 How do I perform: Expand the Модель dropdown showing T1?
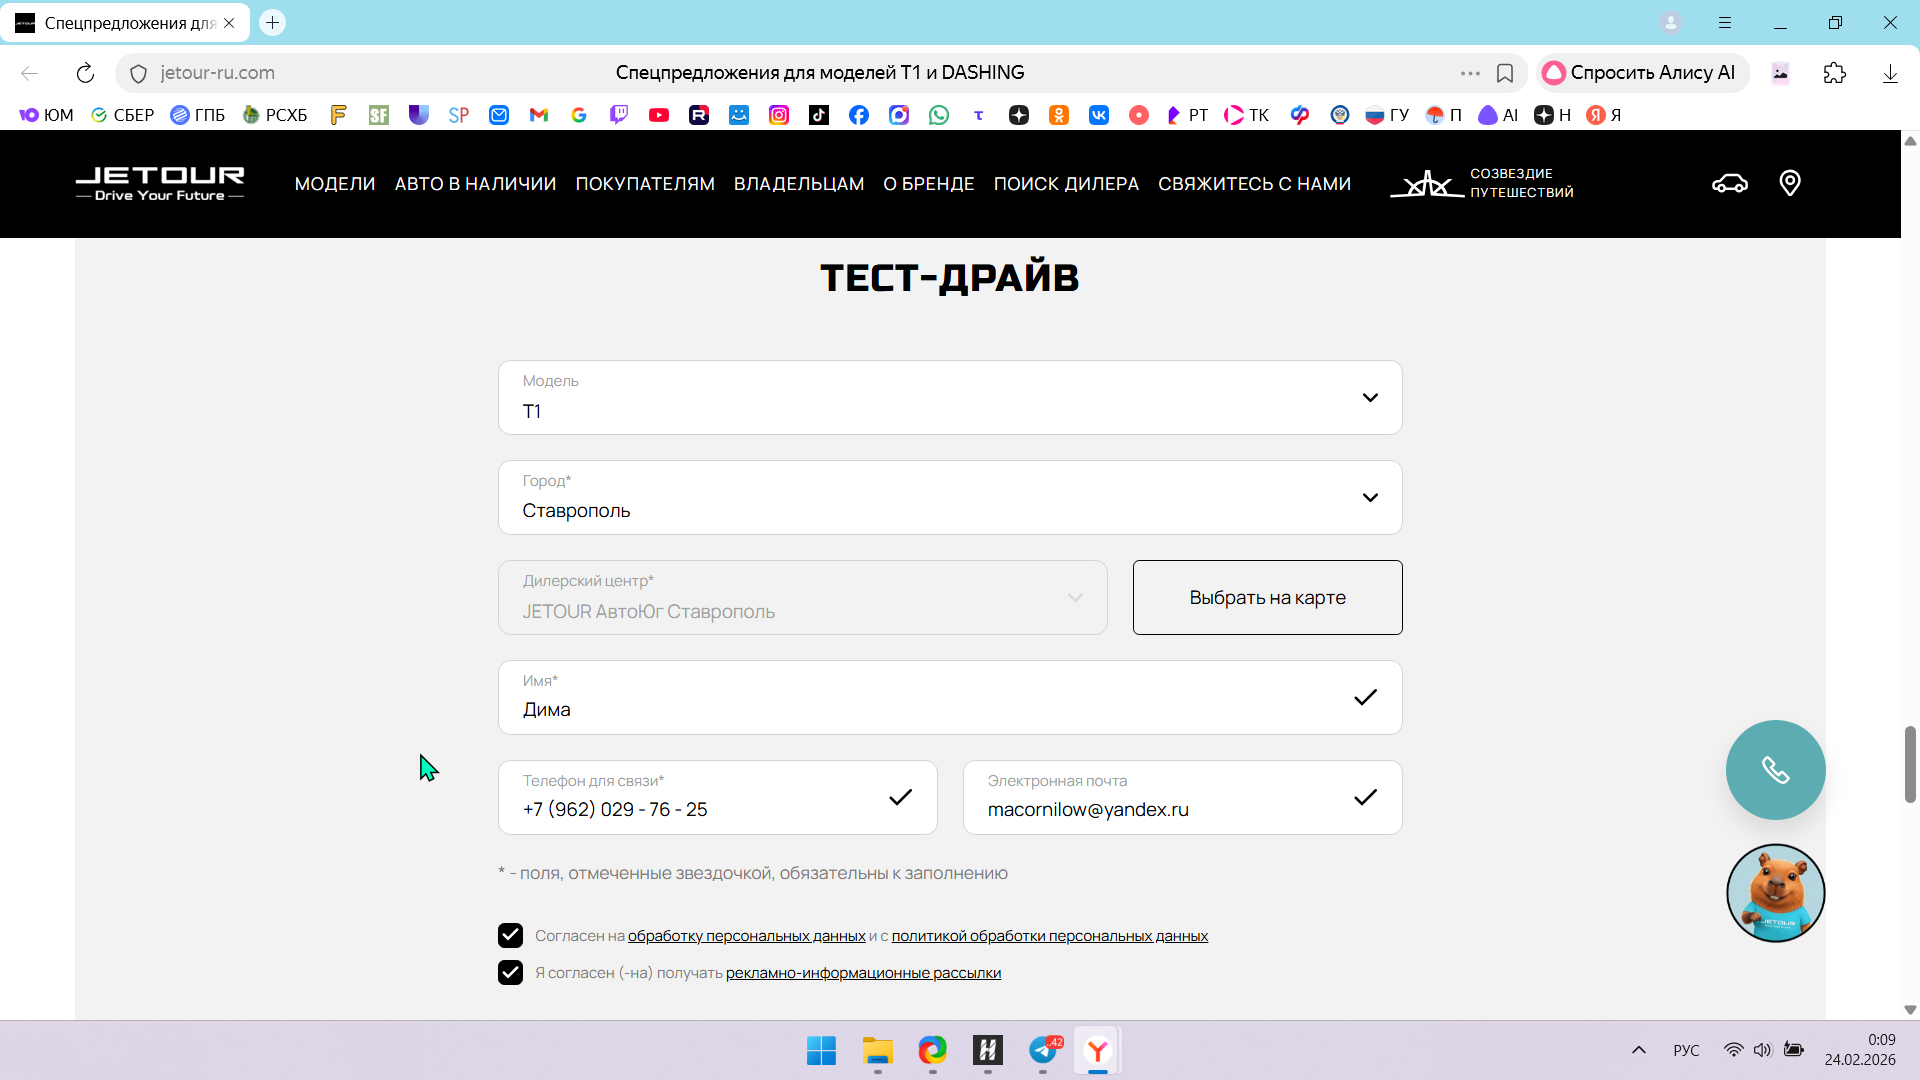tap(949, 398)
